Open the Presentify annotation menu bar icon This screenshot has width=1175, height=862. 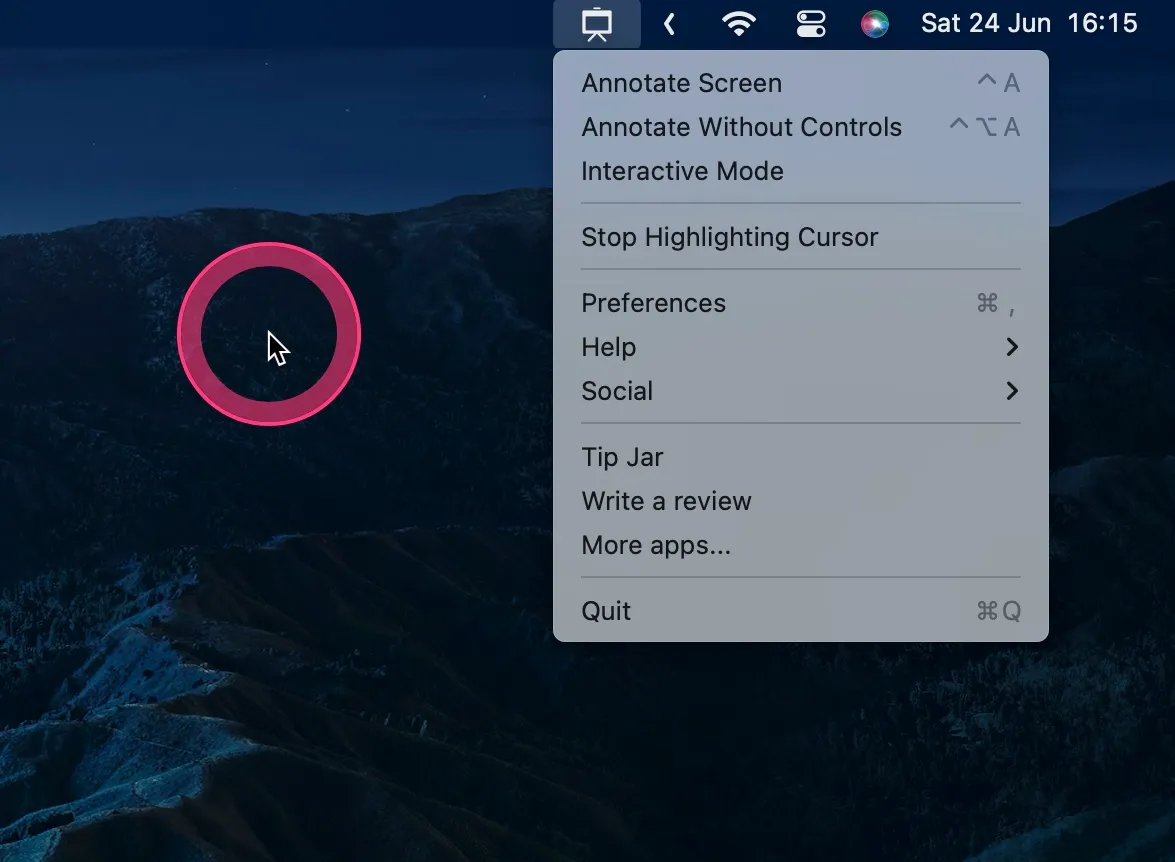point(597,23)
